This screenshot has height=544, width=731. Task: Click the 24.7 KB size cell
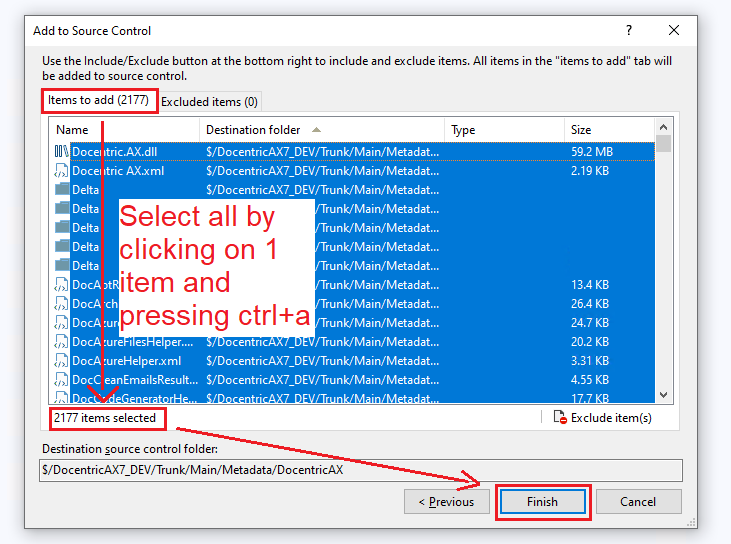(590, 323)
